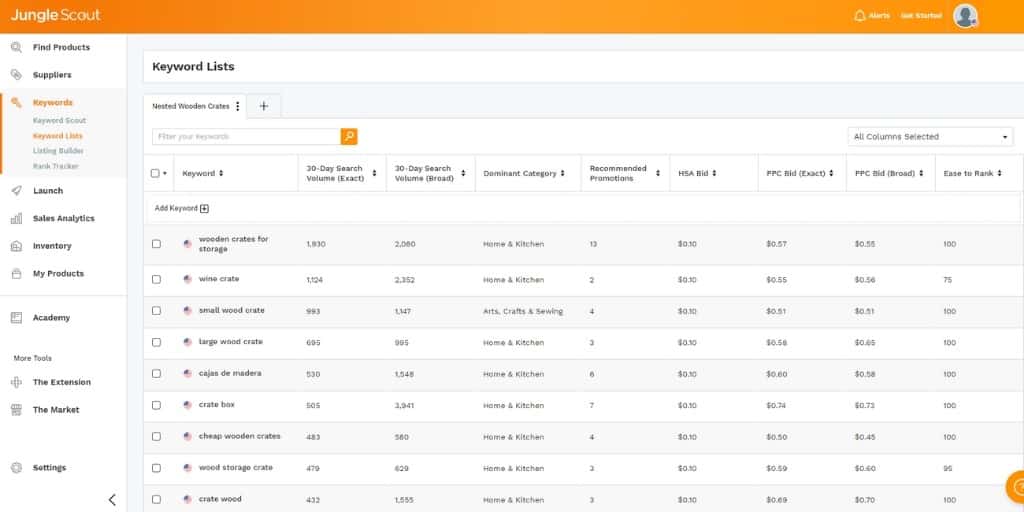Select the Nested Wooden Crates tab
This screenshot has height=512, width=1024.
(x=191, y=106)
